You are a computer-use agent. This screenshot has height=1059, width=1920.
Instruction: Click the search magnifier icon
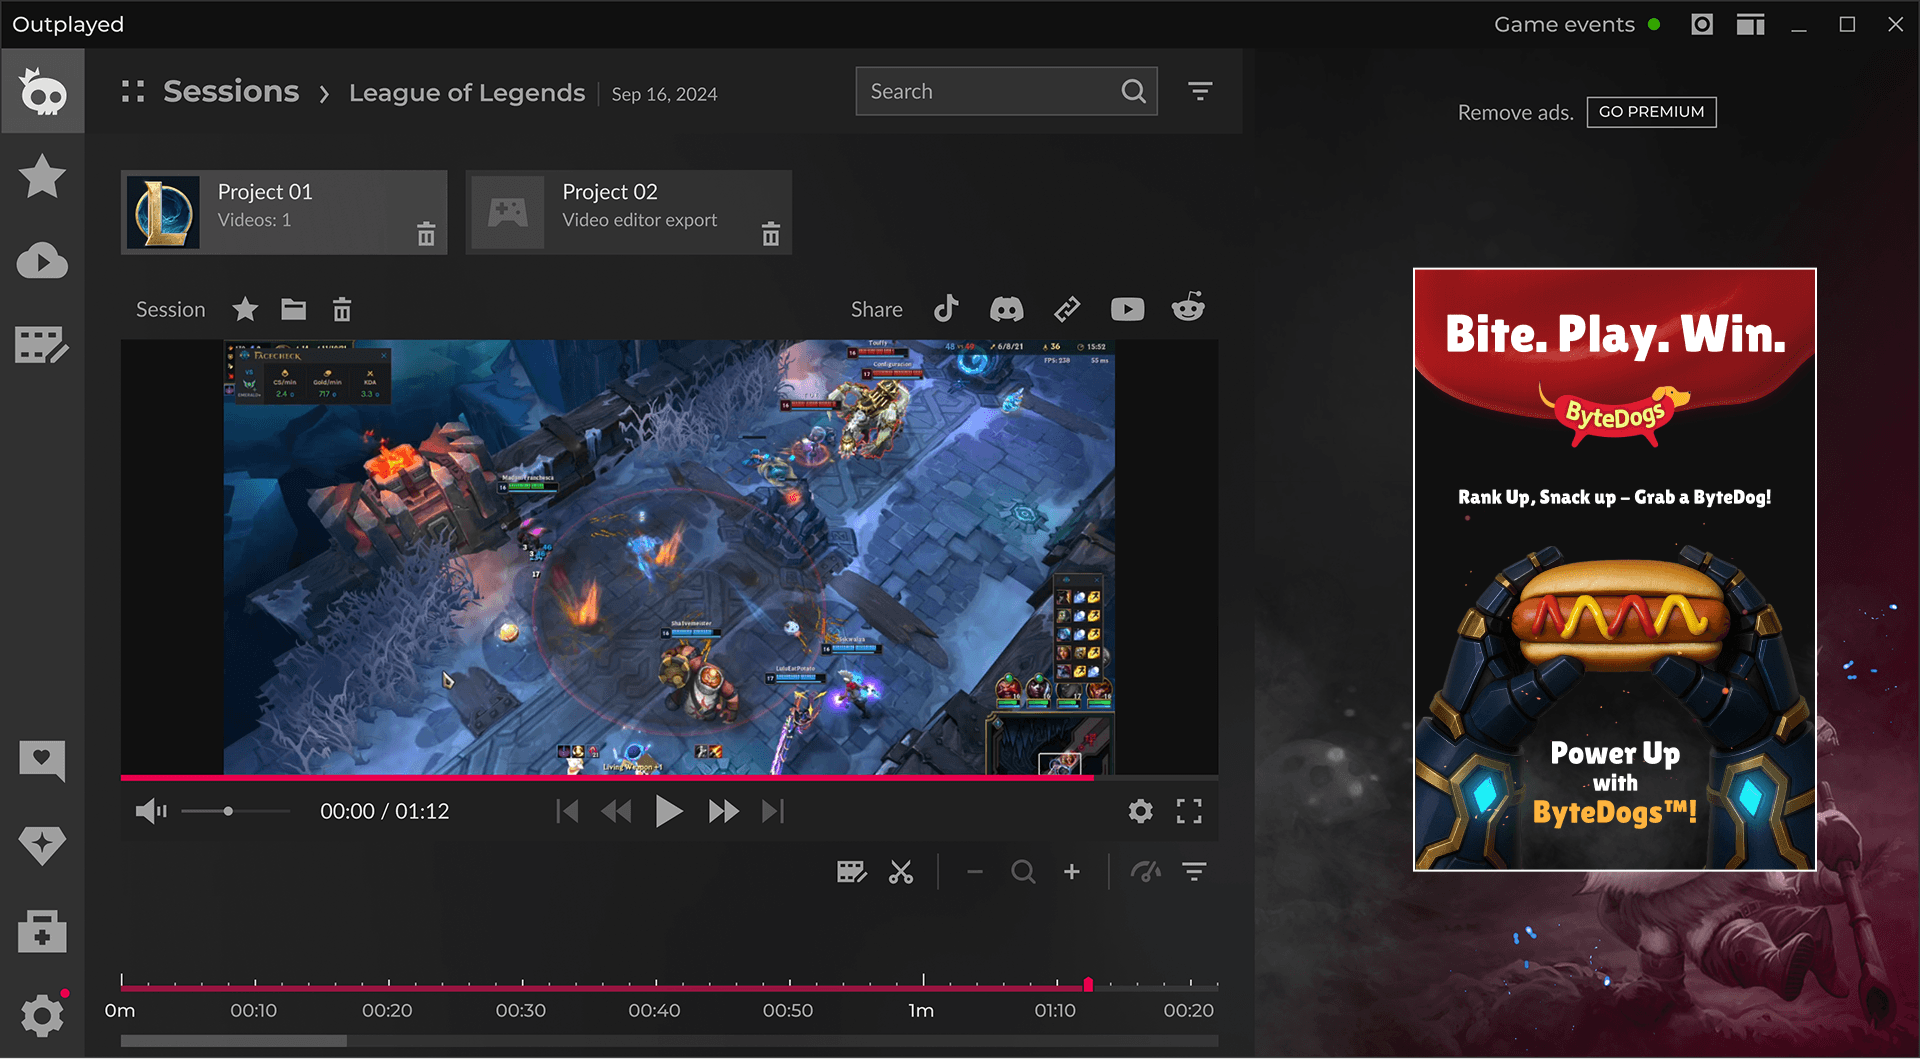tap(1133, 91)
